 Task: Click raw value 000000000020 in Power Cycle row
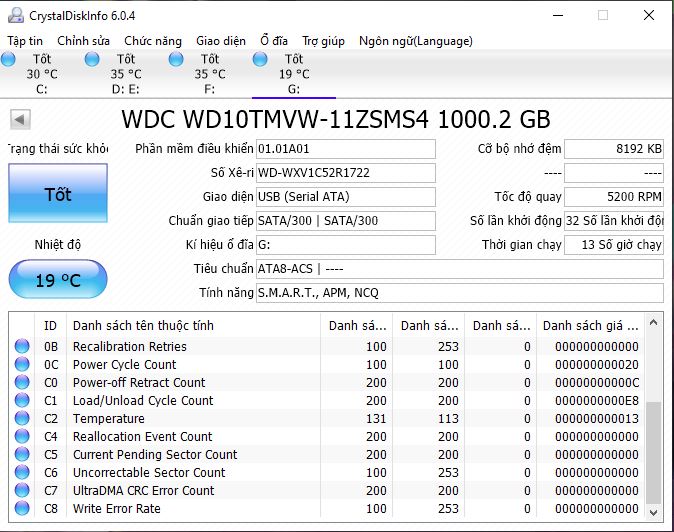(x=597, y=364)
